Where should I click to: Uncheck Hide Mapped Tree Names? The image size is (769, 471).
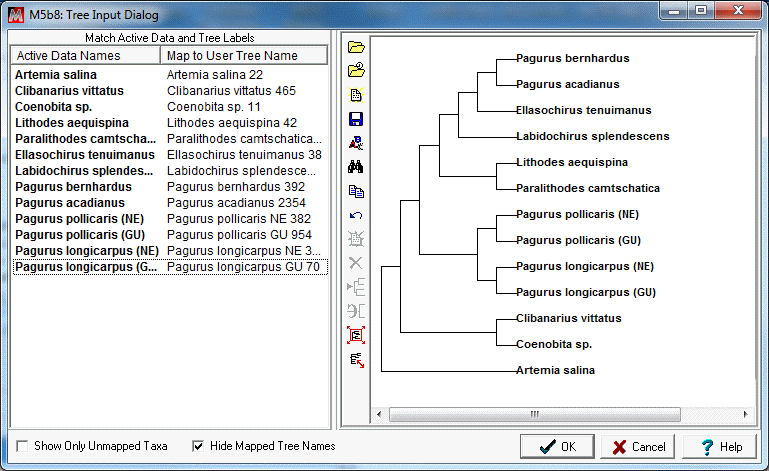click(x=198, y=446)
